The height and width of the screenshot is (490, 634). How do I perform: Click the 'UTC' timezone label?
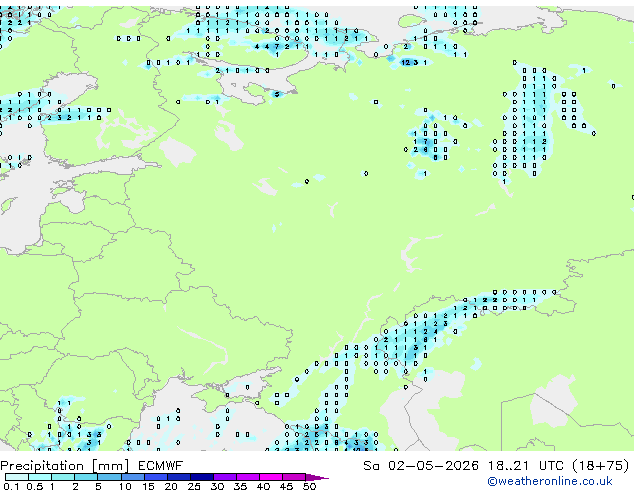pos(551,466)
